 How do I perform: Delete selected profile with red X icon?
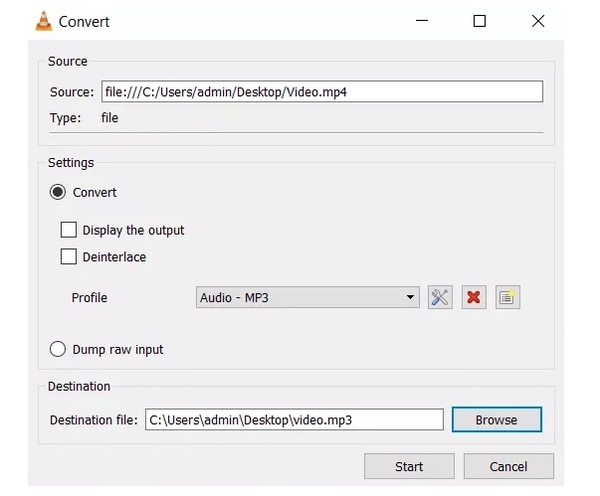[x=474, y=297]
